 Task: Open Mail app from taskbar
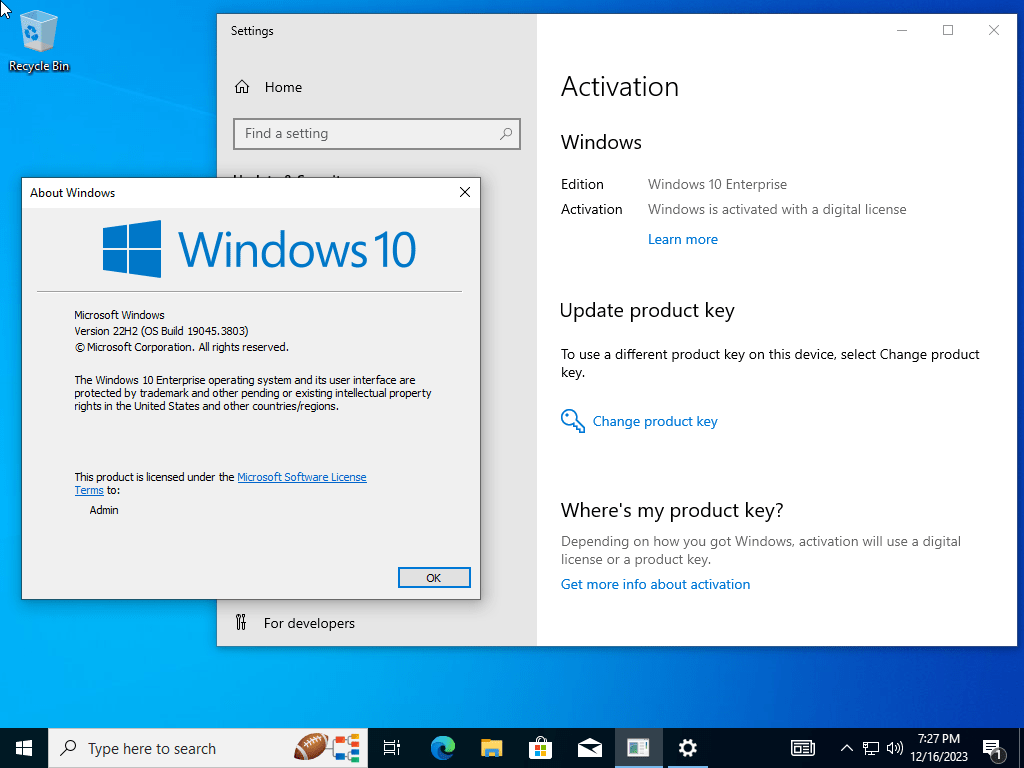point(590,748)
